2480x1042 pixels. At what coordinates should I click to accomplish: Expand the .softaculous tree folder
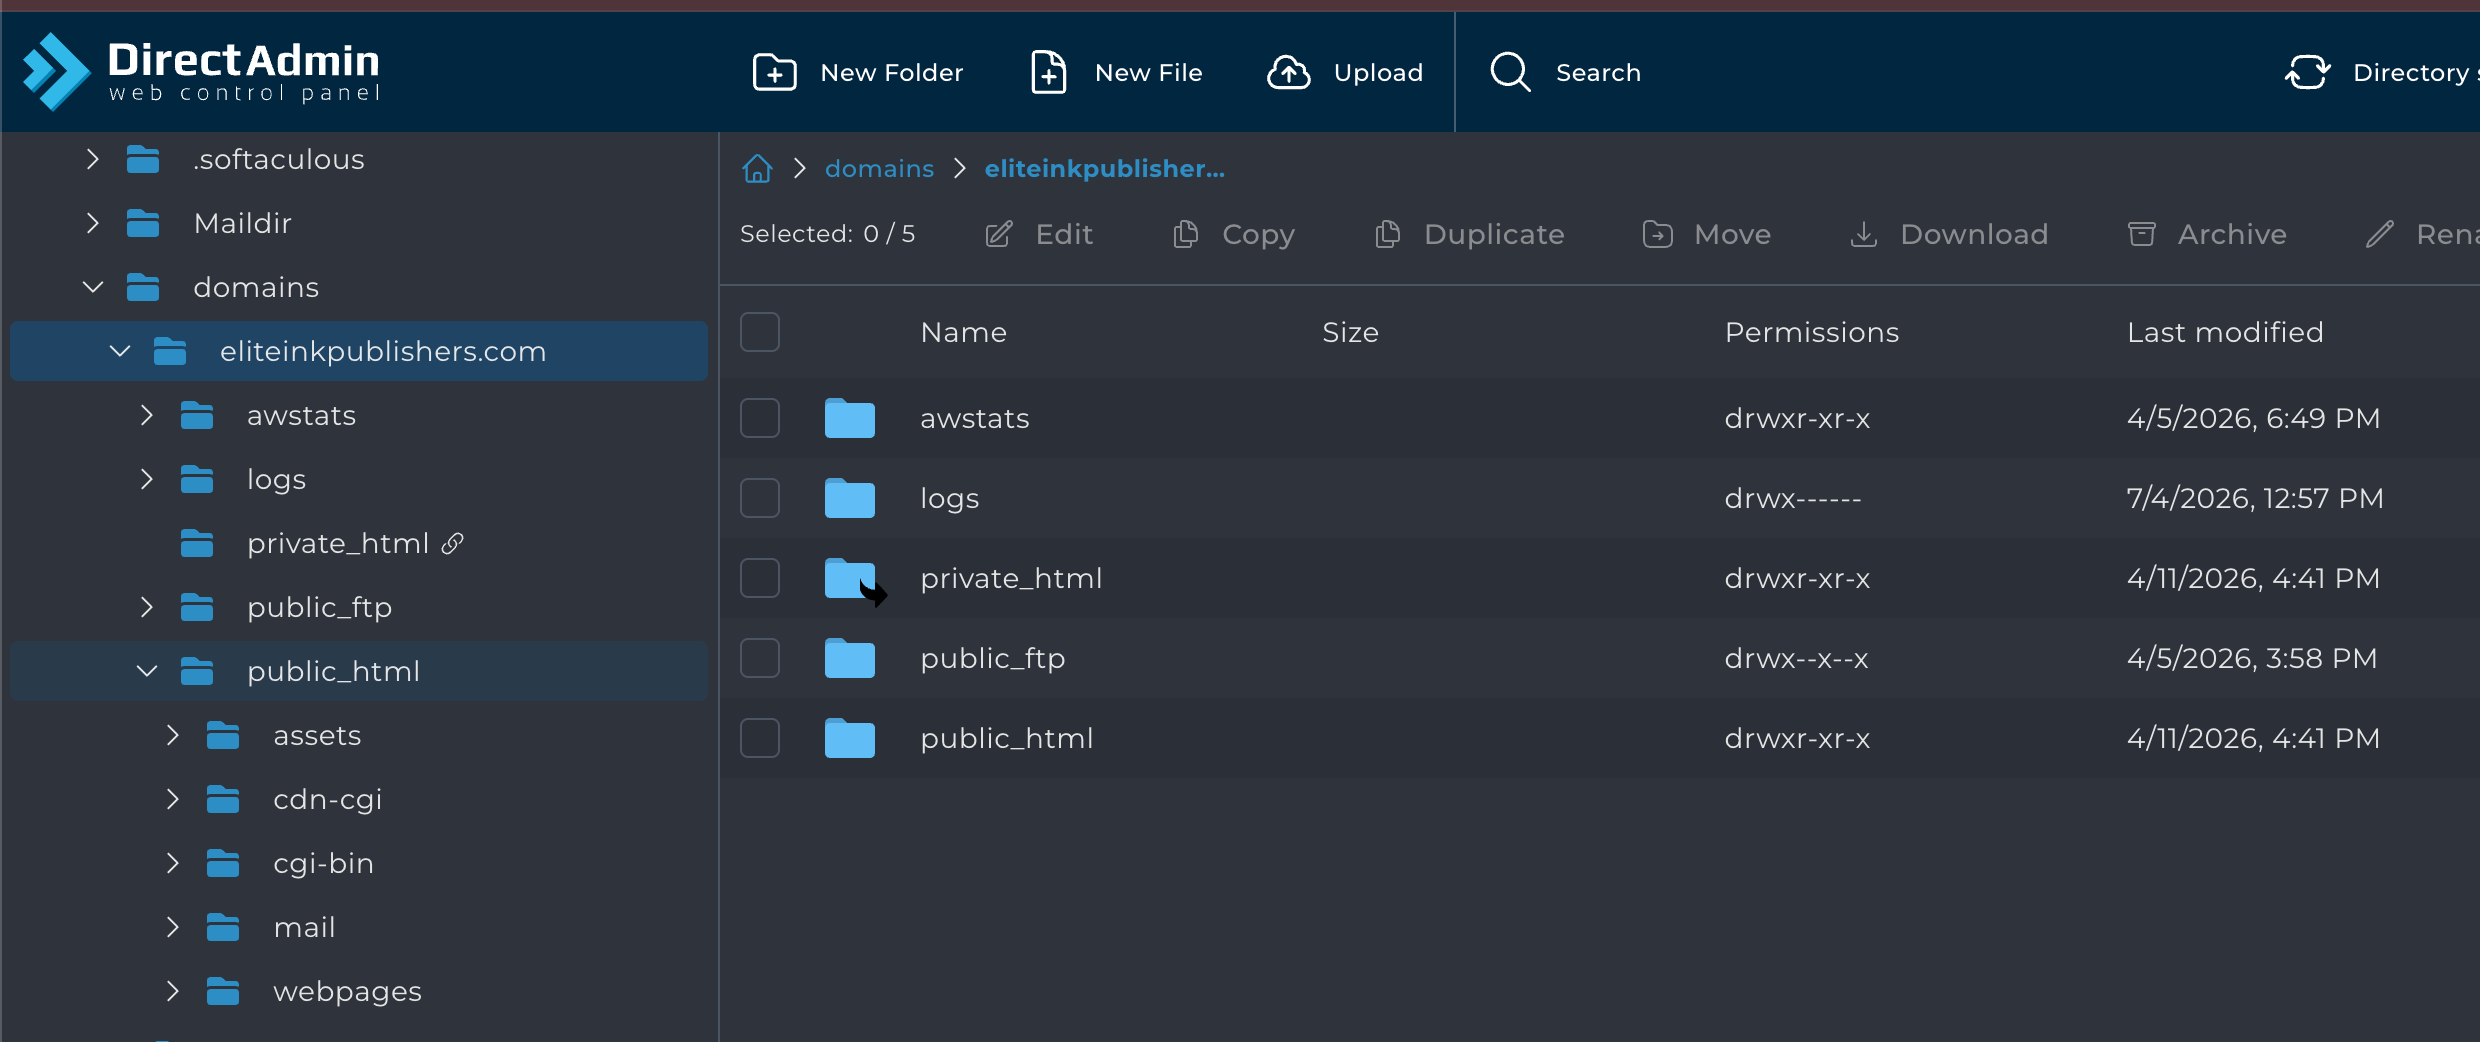(x=92, y=159)
